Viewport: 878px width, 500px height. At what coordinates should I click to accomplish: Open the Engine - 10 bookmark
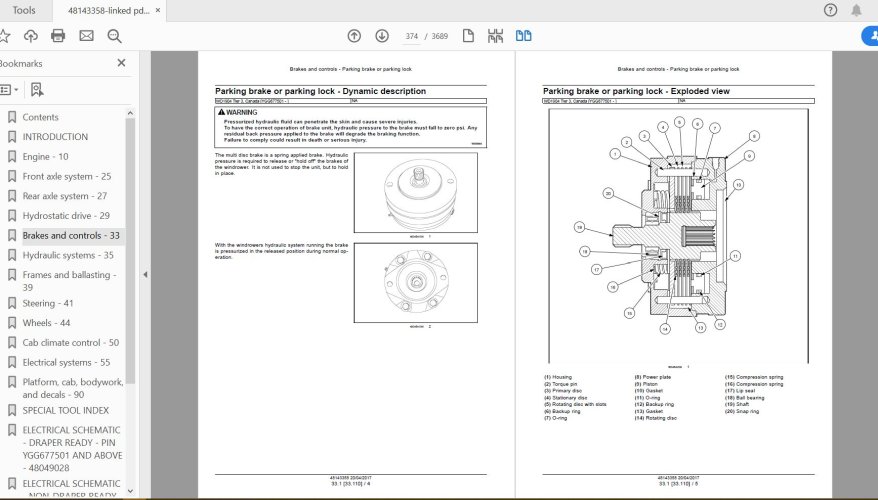[45, 157]
